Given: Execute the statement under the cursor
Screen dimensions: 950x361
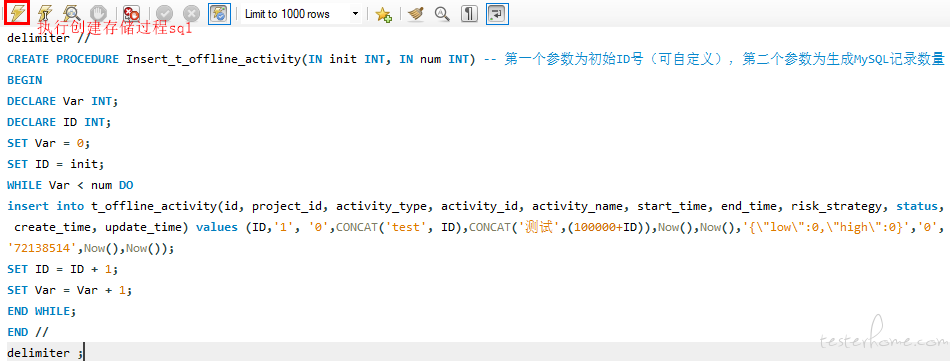Looking at the screenshot, I should (x=44, y=13).
